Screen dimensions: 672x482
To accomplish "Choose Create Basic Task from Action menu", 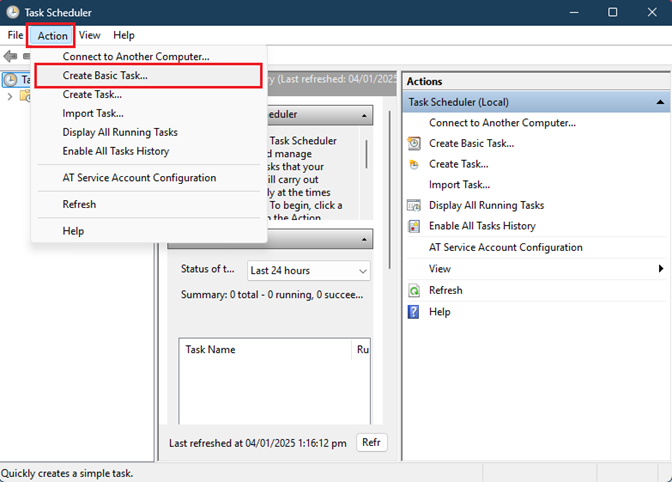I will tap(148, 75).
